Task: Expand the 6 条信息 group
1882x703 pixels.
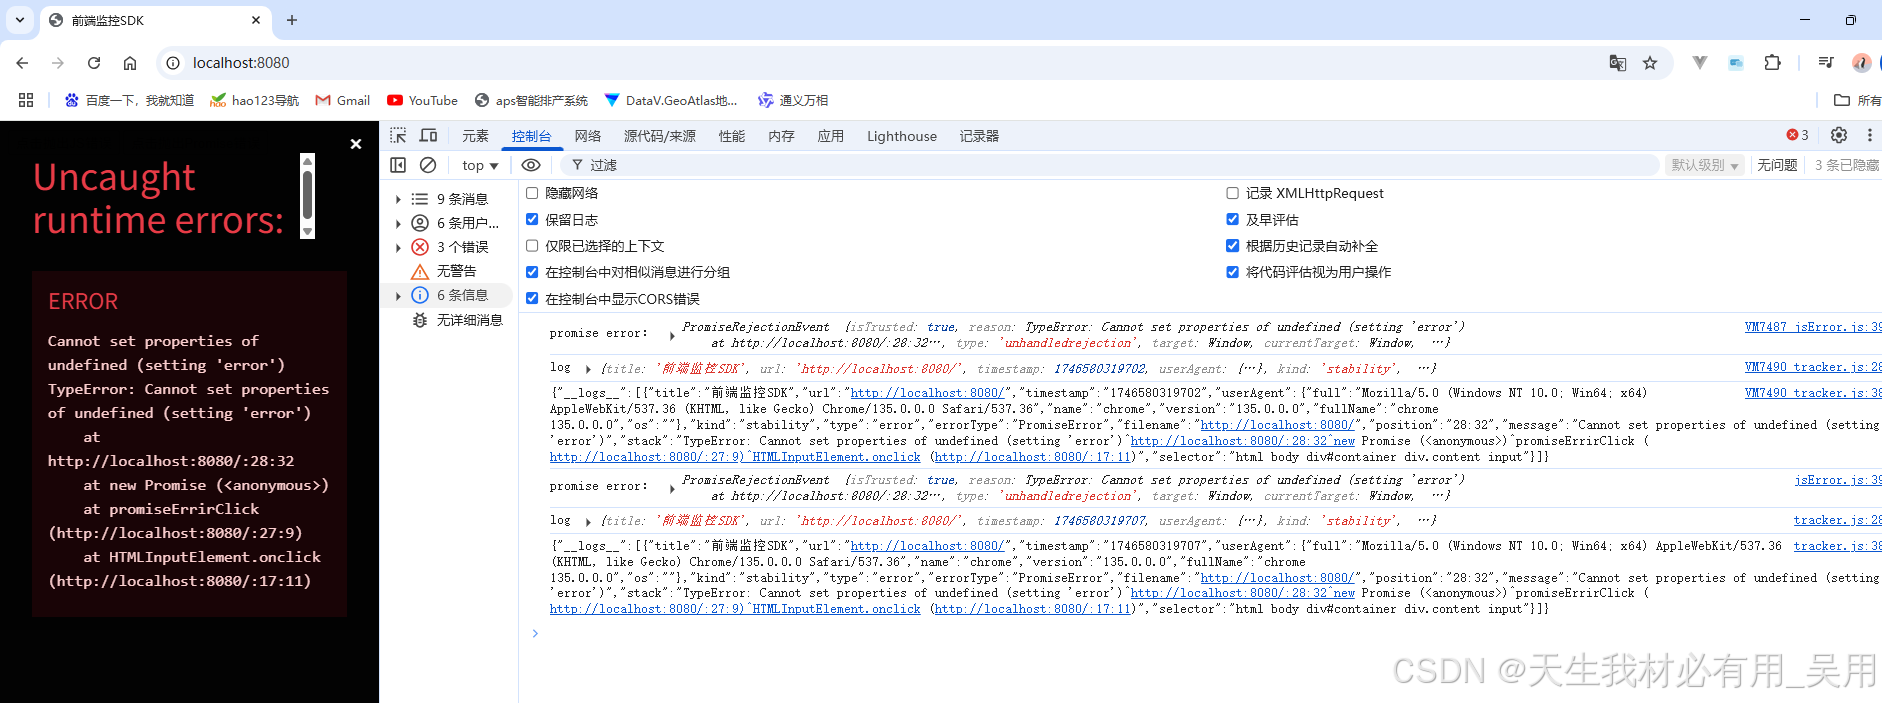Action: pos(398,295)
